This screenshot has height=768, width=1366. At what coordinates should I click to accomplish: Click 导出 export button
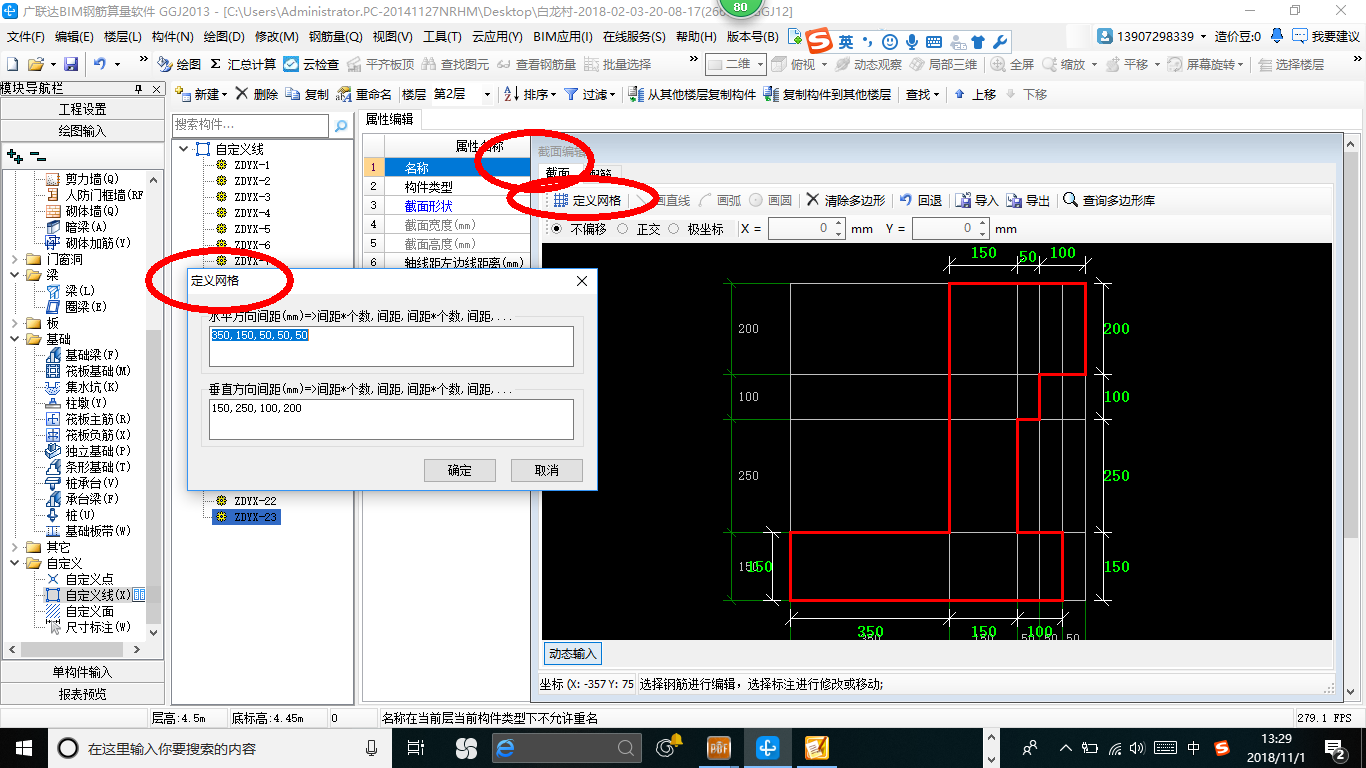tap(1029, 200)
